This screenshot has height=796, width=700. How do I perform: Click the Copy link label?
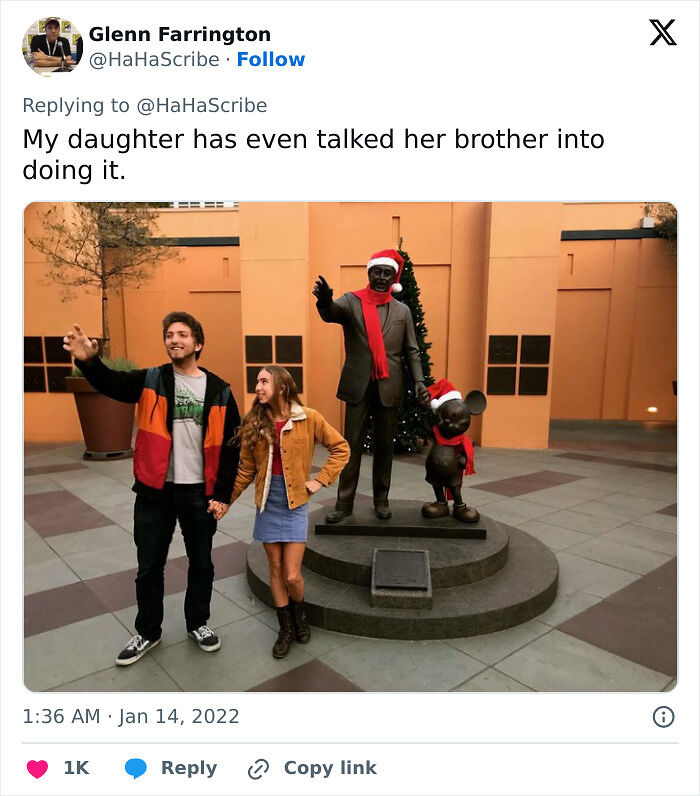(x=330, y=768)
